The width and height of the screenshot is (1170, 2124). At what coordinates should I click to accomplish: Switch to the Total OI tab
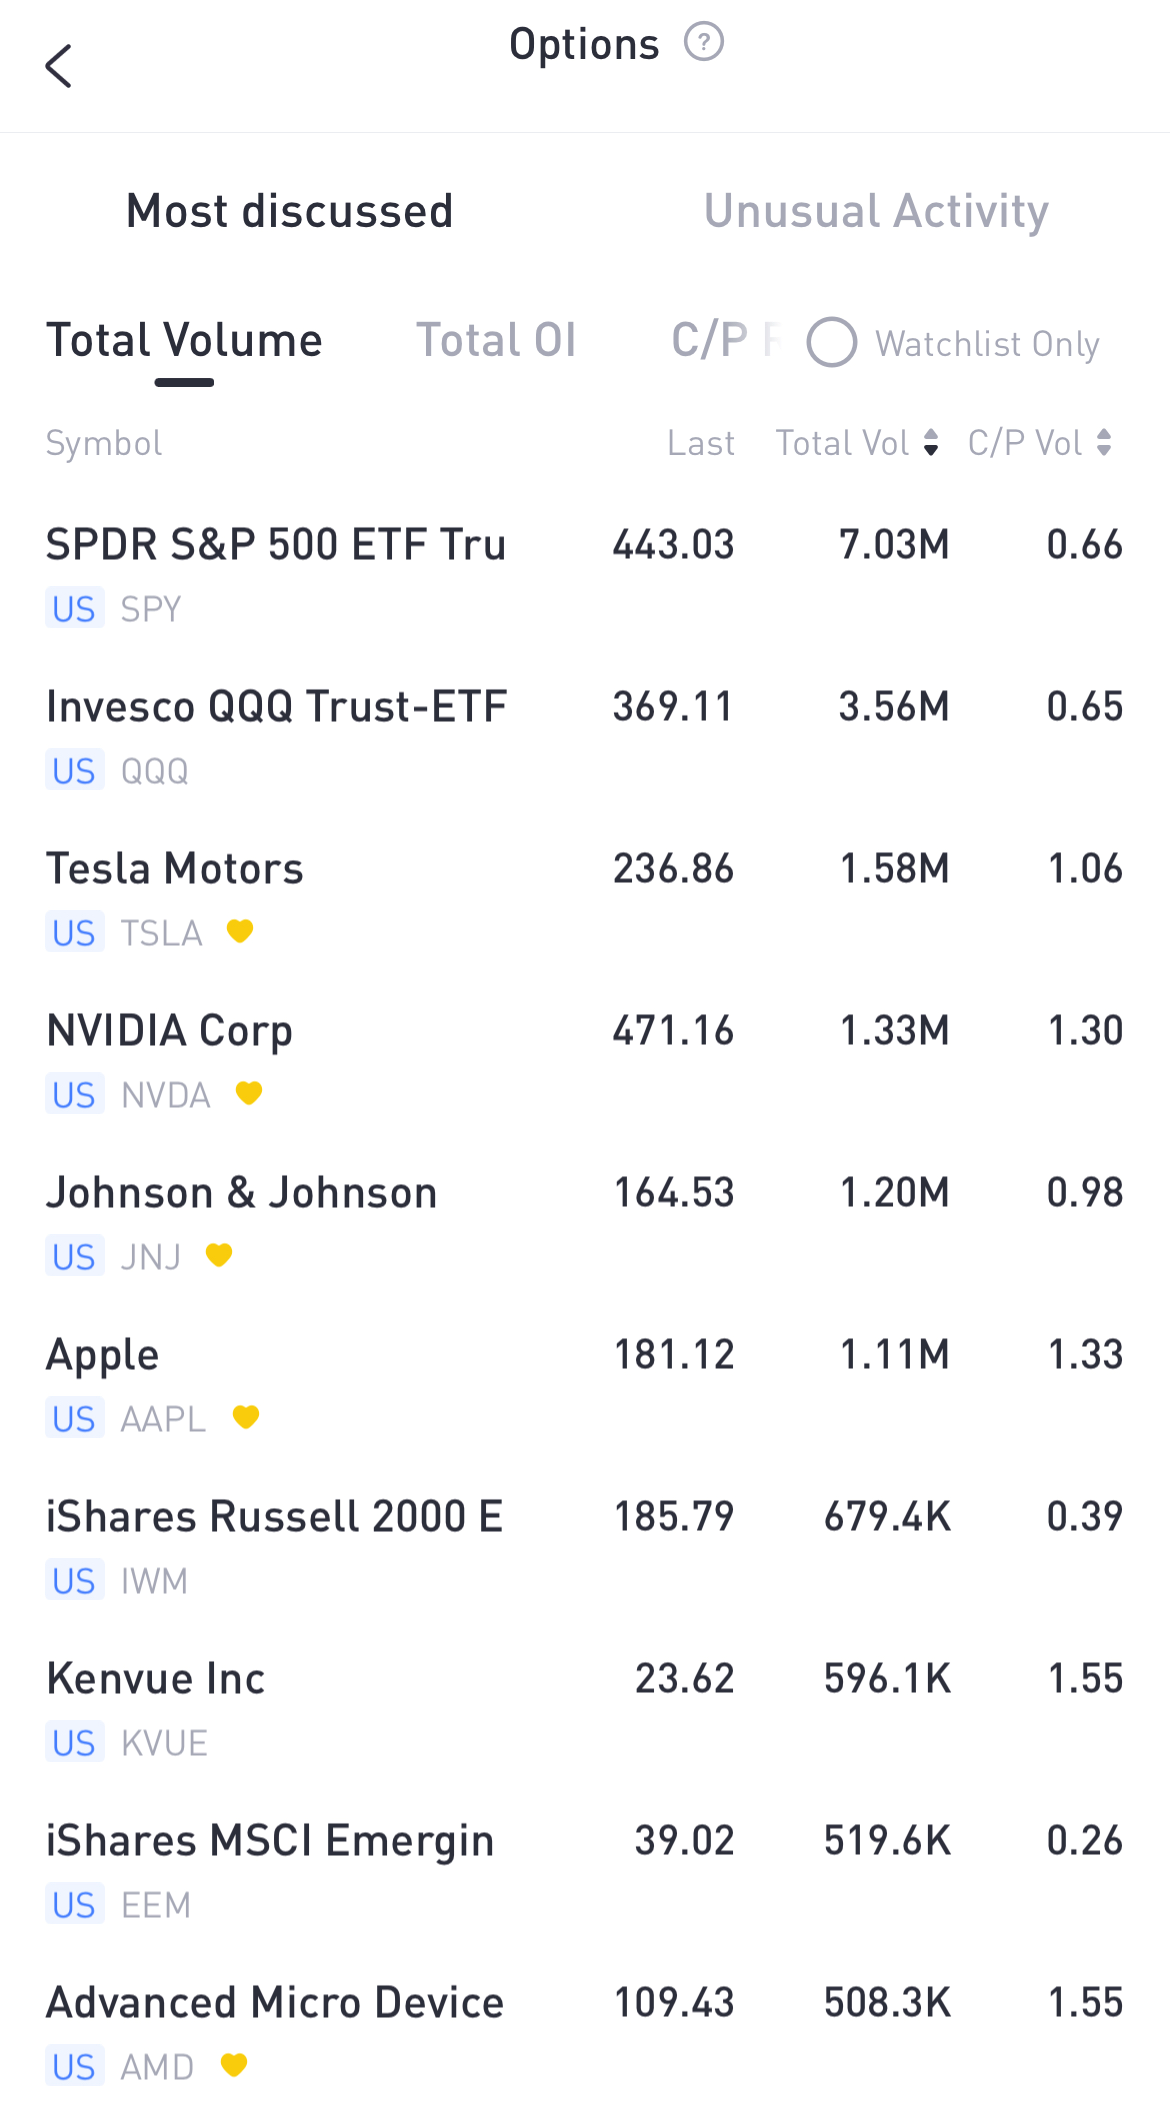point(496,340)
